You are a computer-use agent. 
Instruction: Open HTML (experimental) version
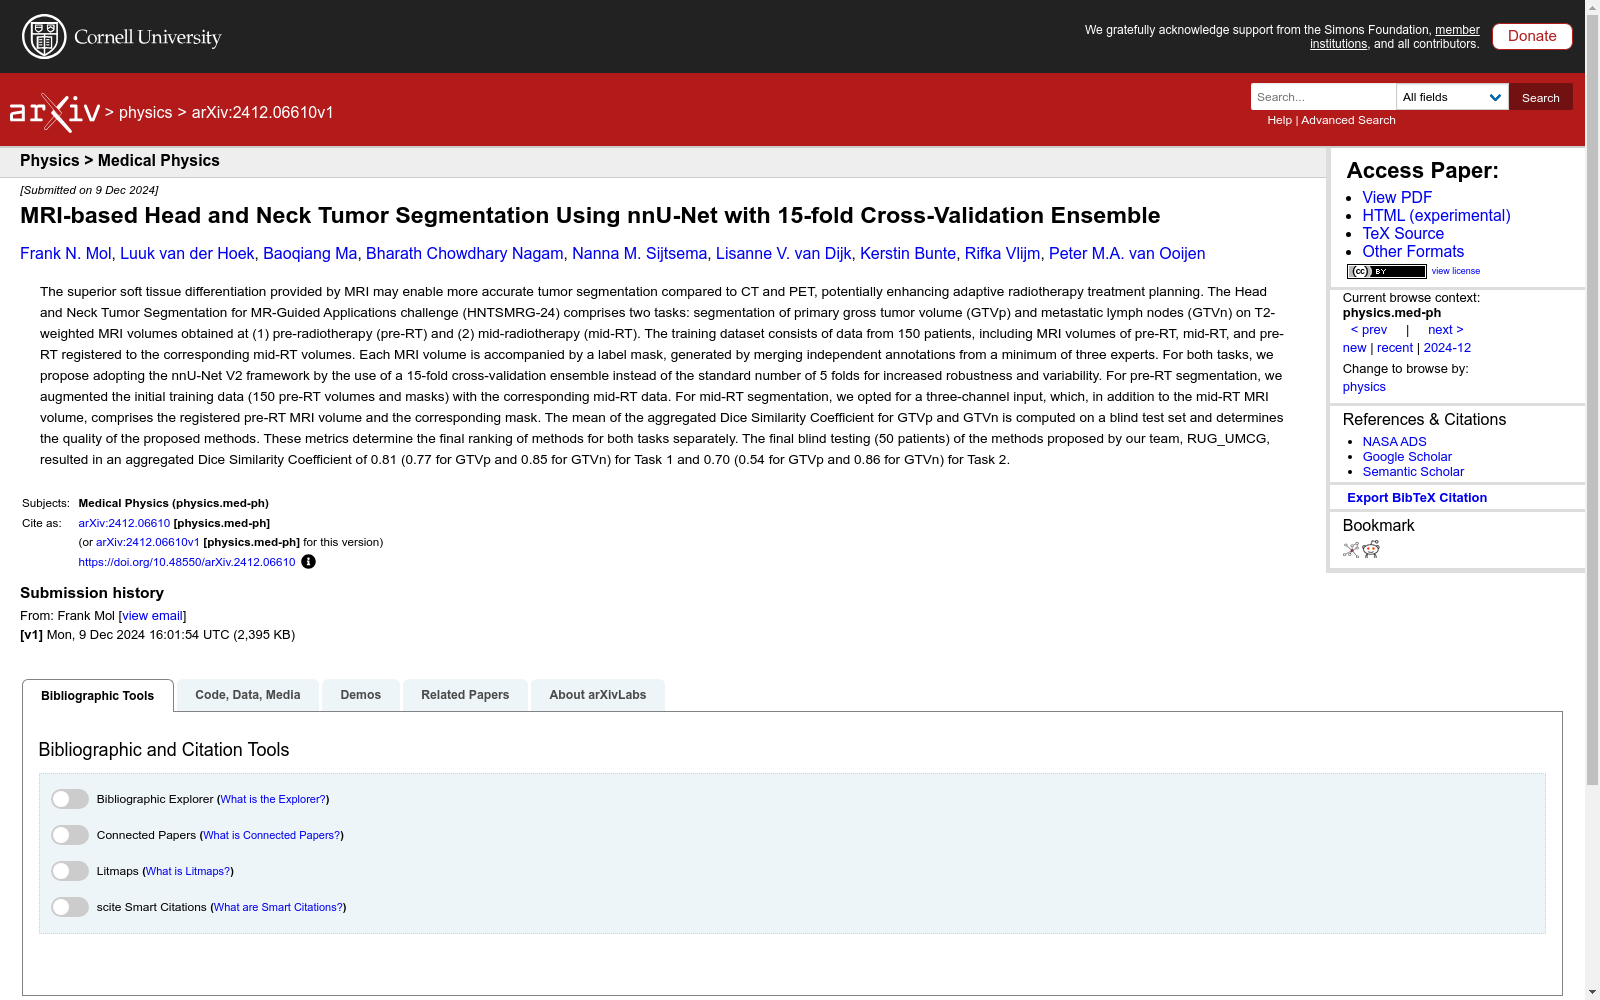[x=1436, y=216]
